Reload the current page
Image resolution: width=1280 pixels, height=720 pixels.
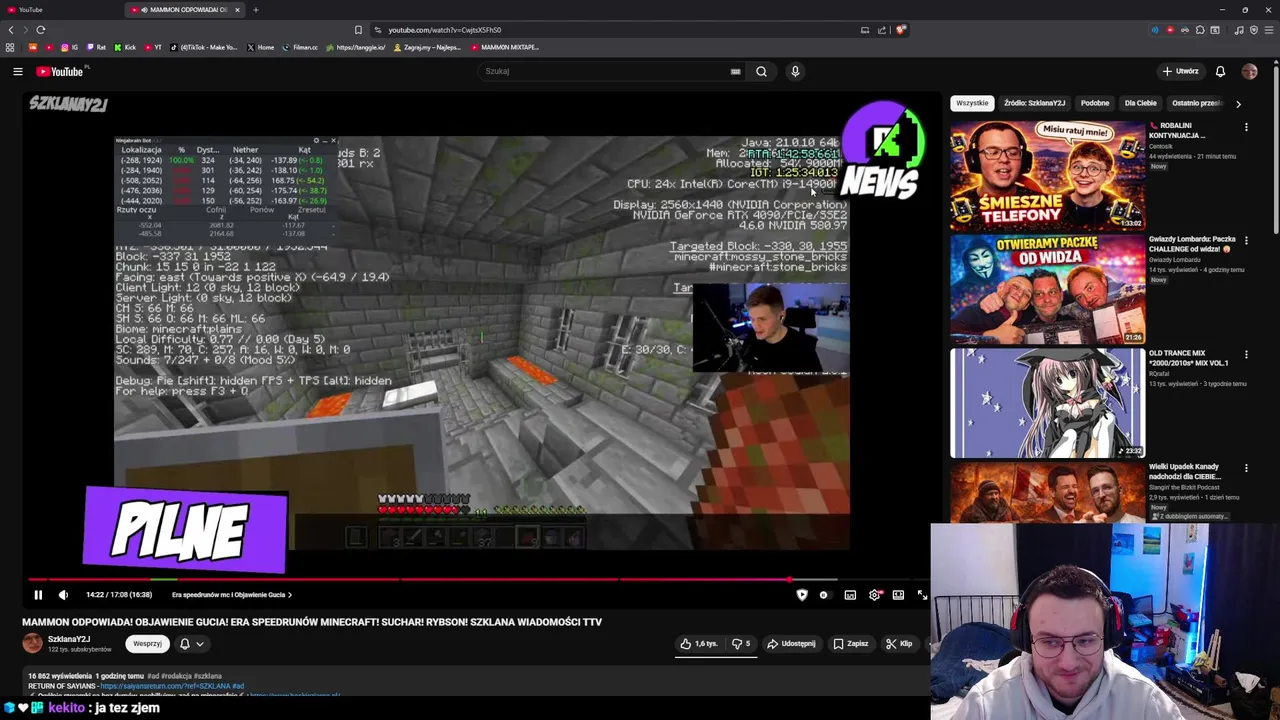point(40,30)
